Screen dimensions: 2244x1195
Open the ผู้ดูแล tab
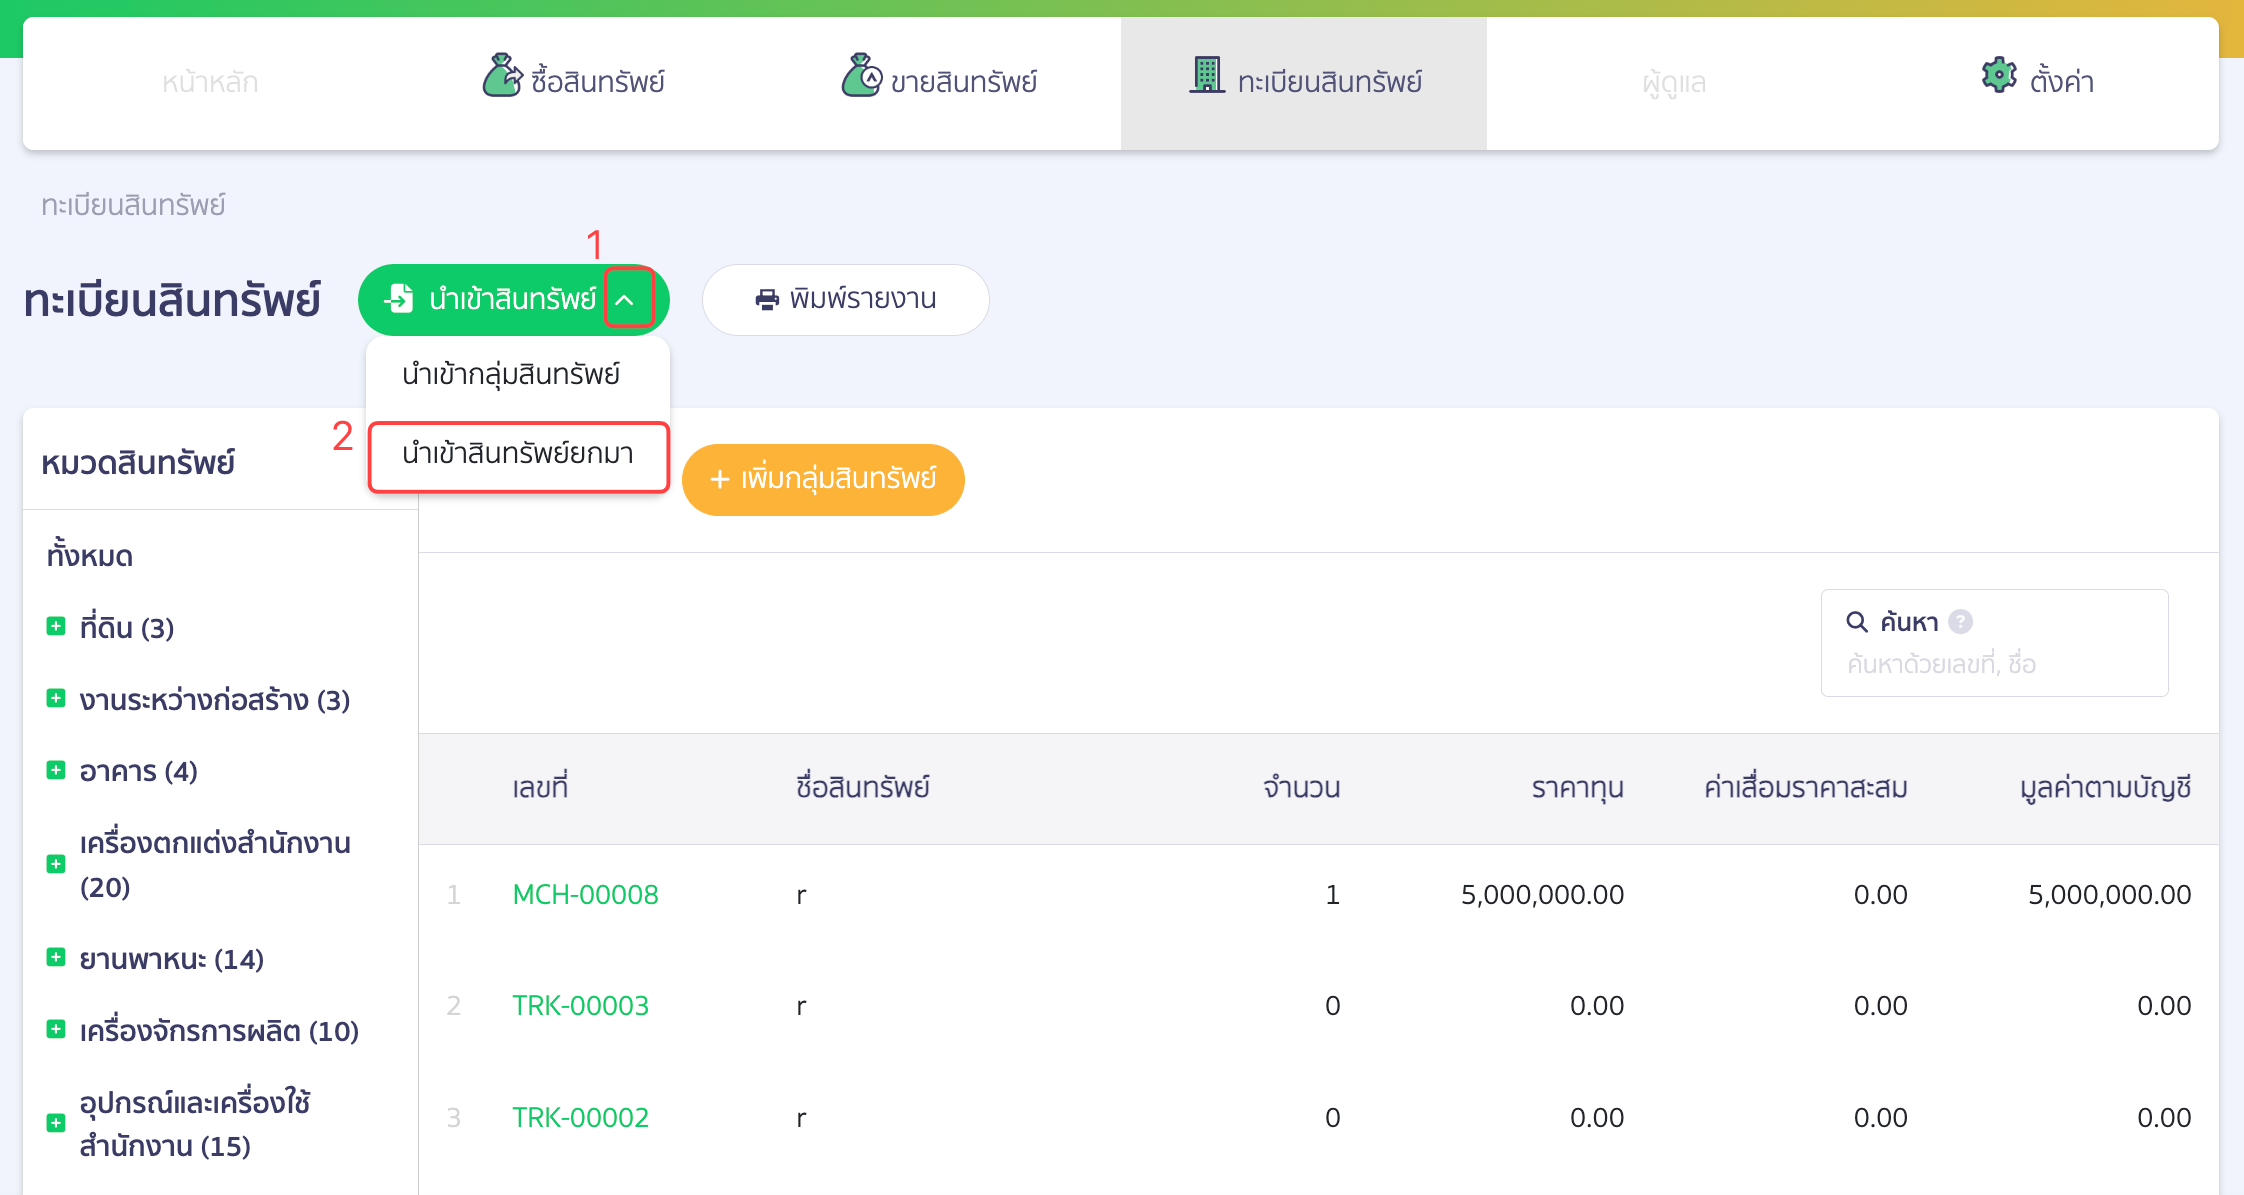click(1673, 82)
